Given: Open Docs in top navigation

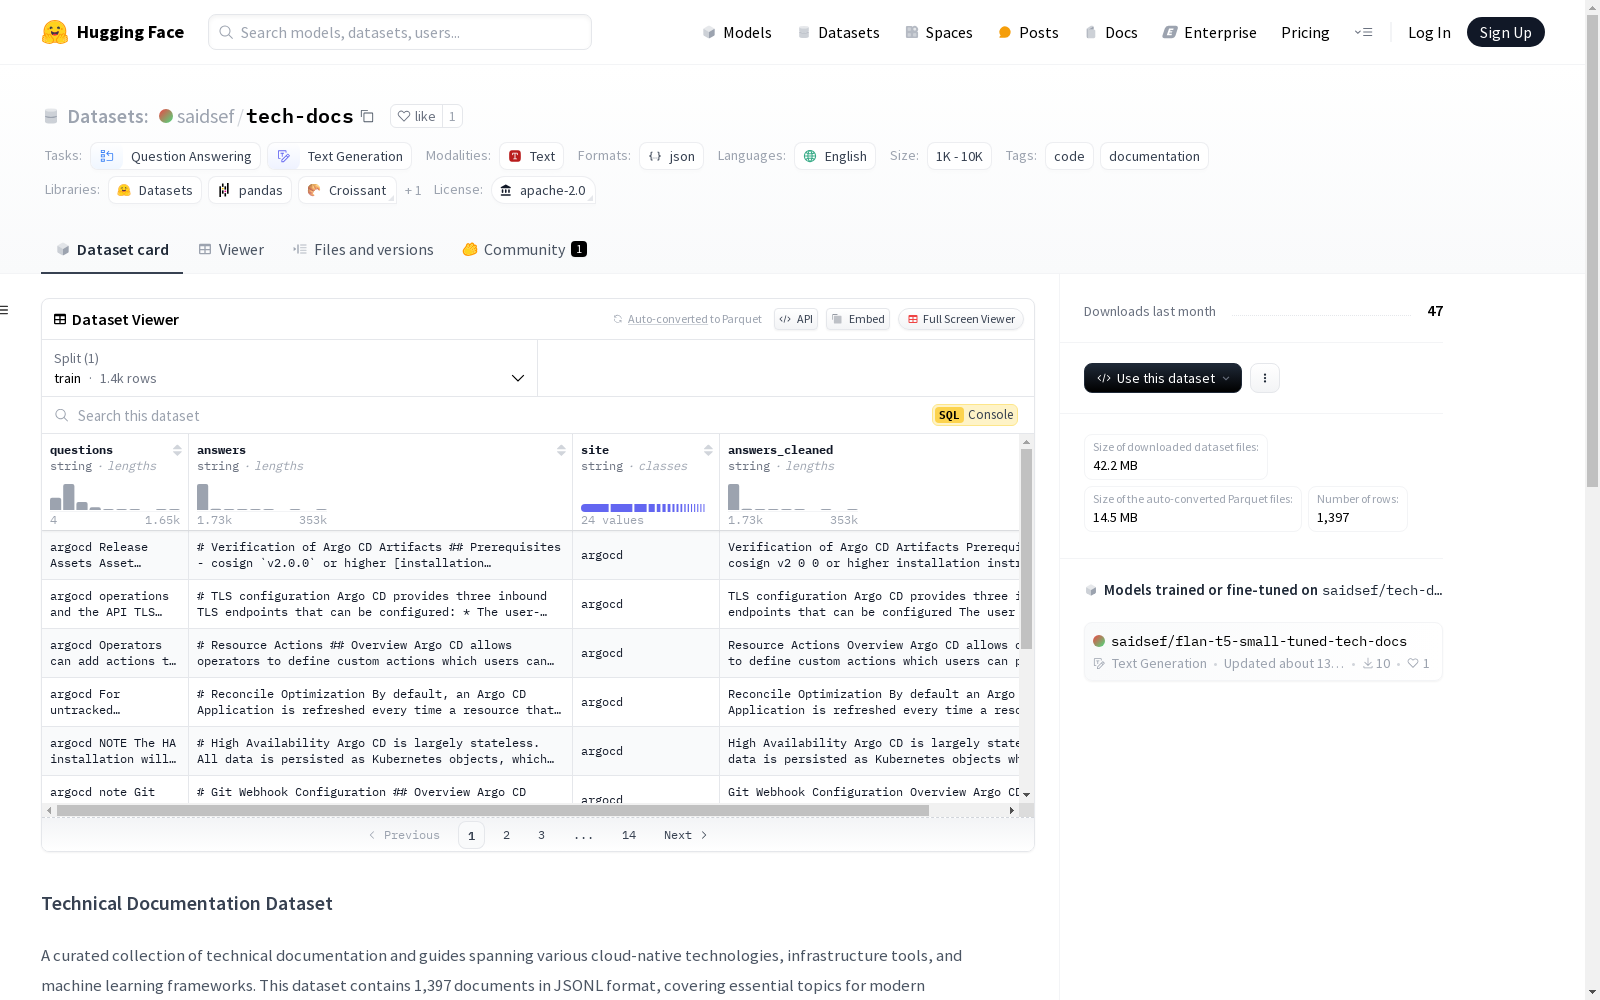Looking at the screenshot, I should pos(1111,32).
